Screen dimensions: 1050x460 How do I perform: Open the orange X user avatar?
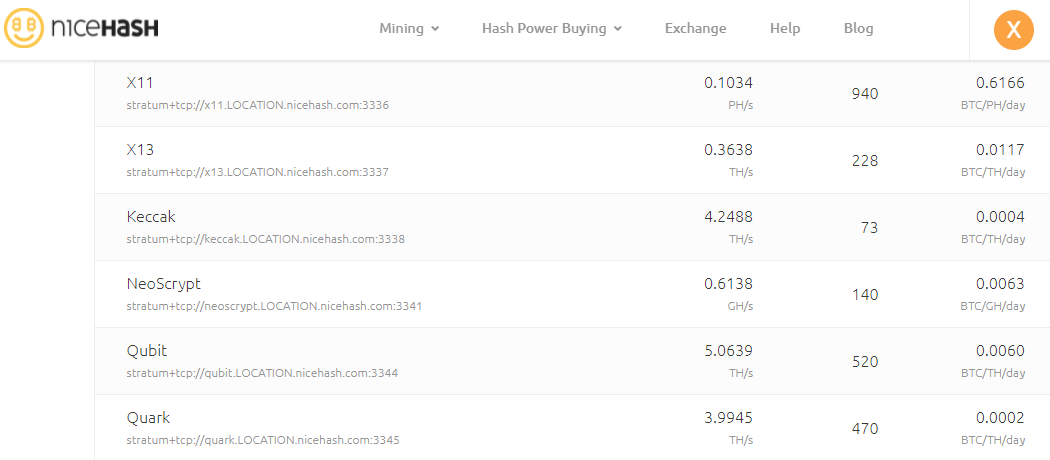click(1014, 29)
